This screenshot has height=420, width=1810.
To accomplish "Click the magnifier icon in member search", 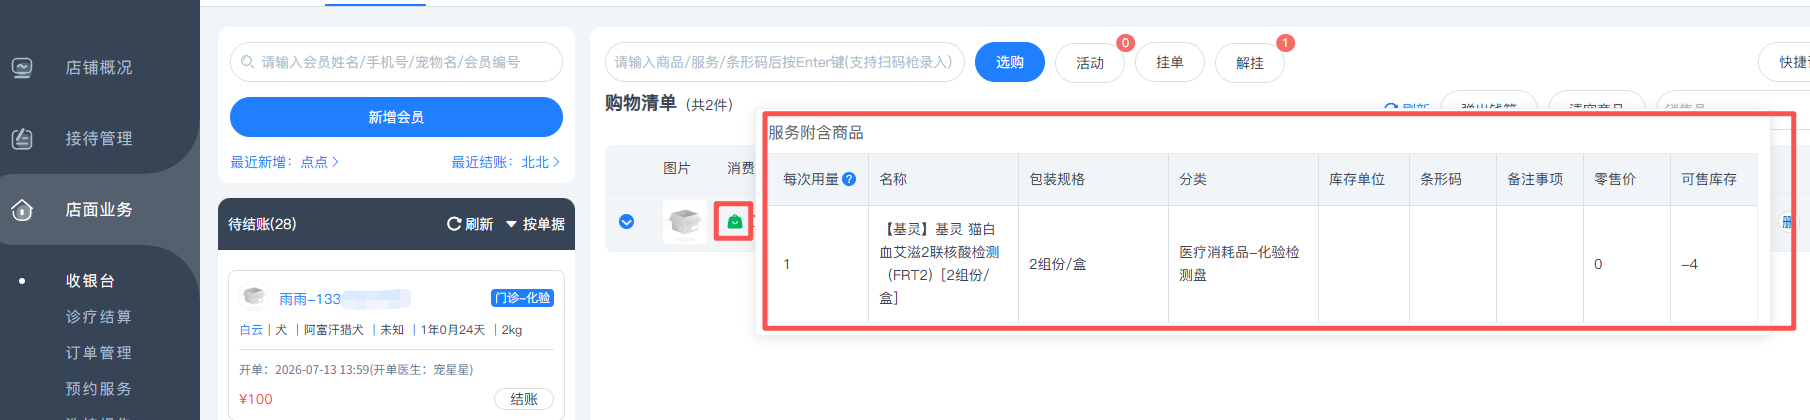I will (x=247, y=62).
